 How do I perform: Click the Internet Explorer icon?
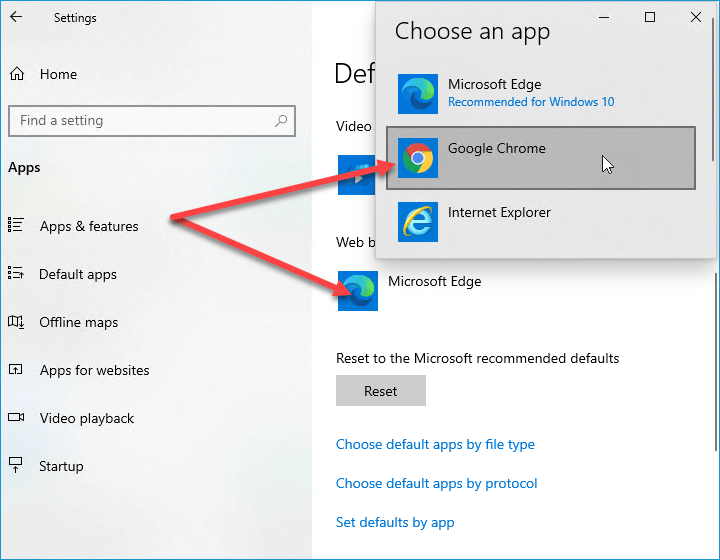click(x=418, y=222)
